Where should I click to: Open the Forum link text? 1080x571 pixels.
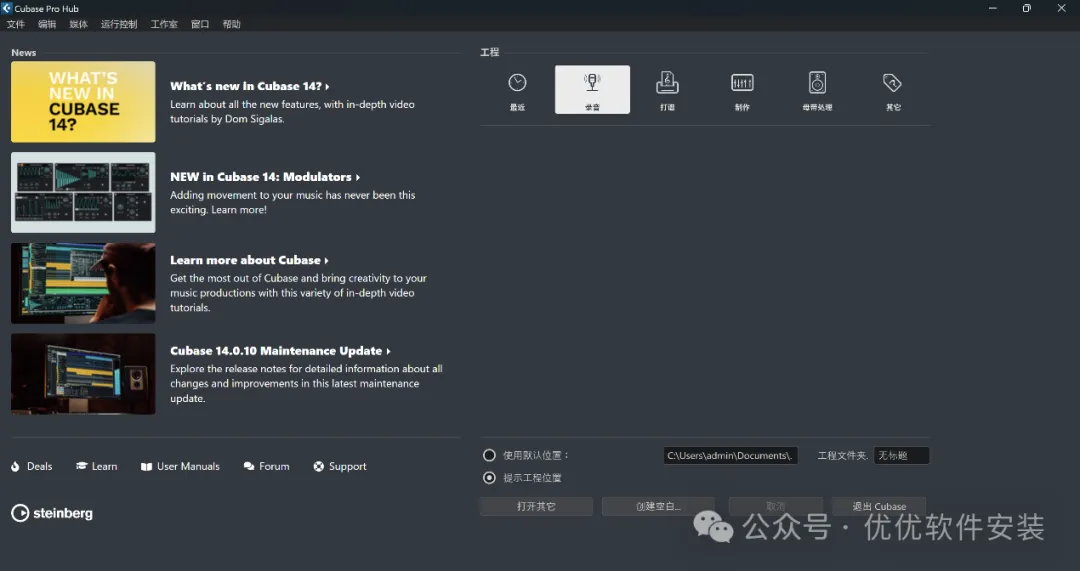pyautogui.click(x=274, y=466)
